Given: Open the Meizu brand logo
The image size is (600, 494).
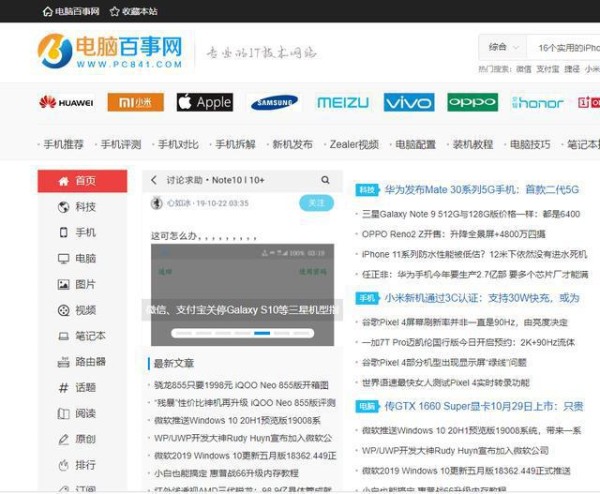Looking at the screenshot, I should pyautogui.click(x=343, y=102).
